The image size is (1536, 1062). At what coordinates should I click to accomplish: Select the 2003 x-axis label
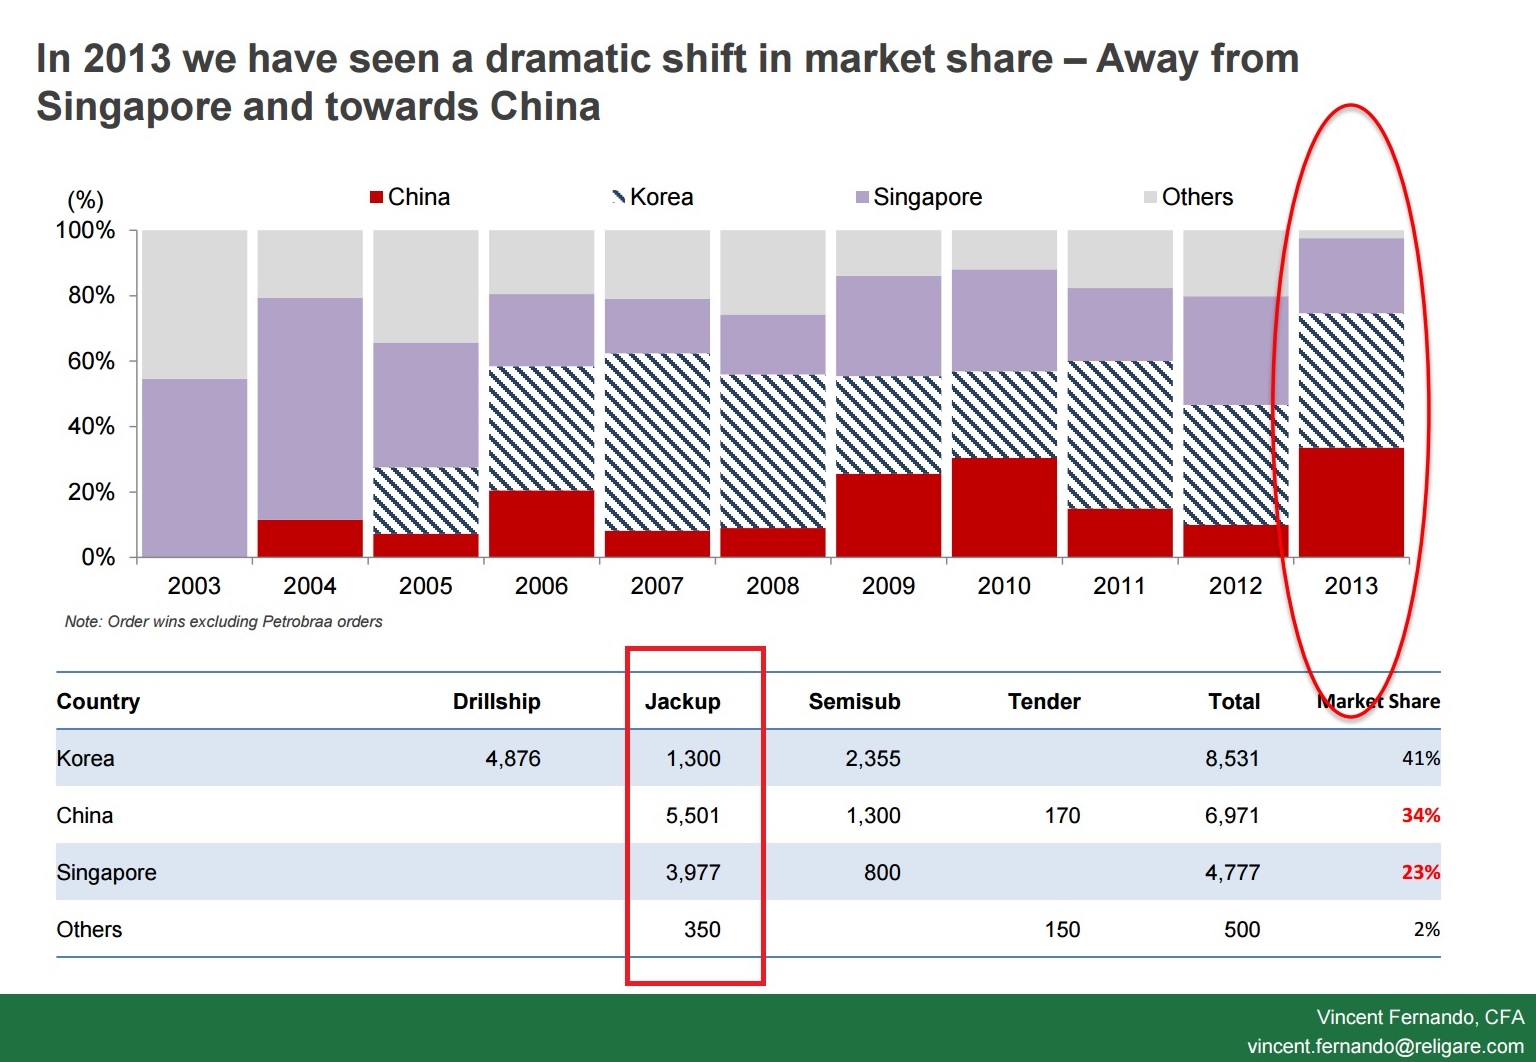click(194, 586)
